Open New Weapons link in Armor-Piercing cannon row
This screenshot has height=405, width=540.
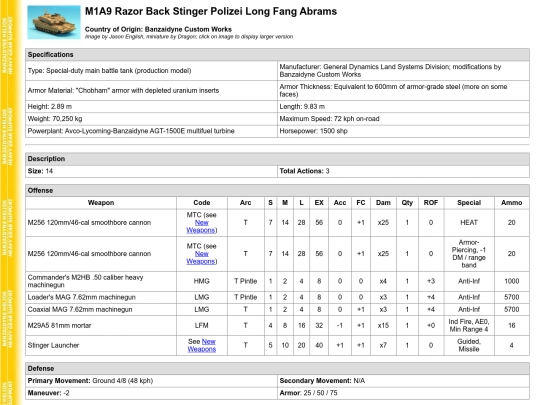coord(201,258)
